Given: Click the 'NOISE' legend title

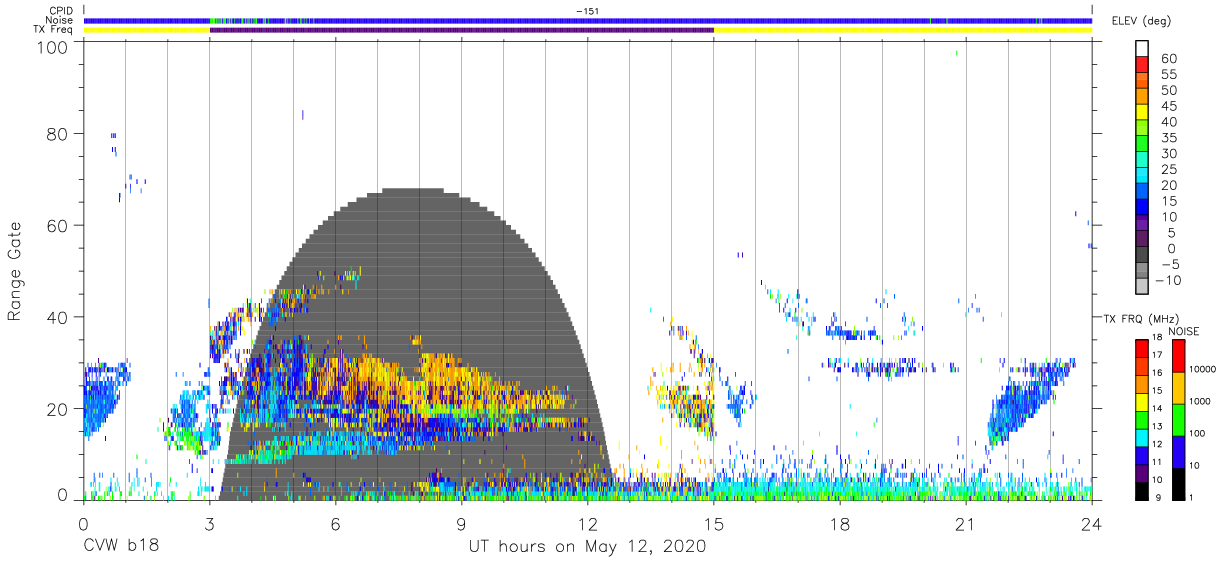Looking at the screenshot, I should coord(1184,331).
